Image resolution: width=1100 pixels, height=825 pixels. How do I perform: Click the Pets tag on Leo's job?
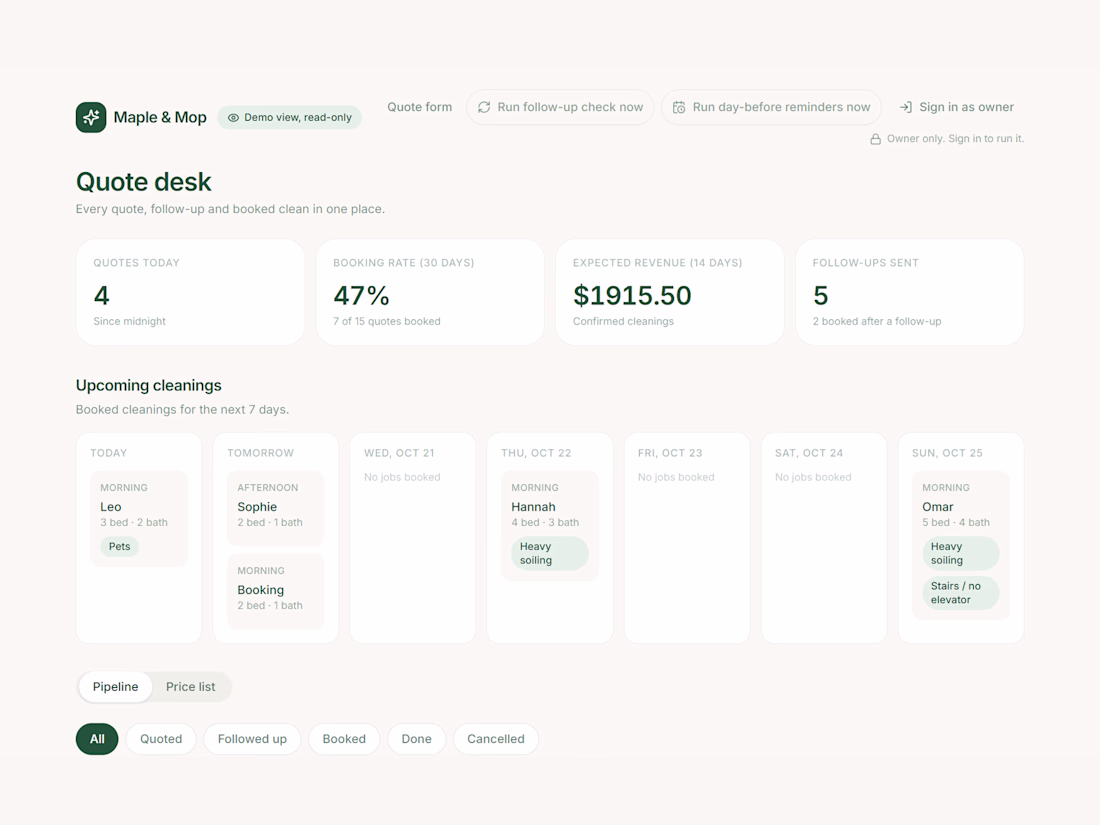[x=119, y=546]
